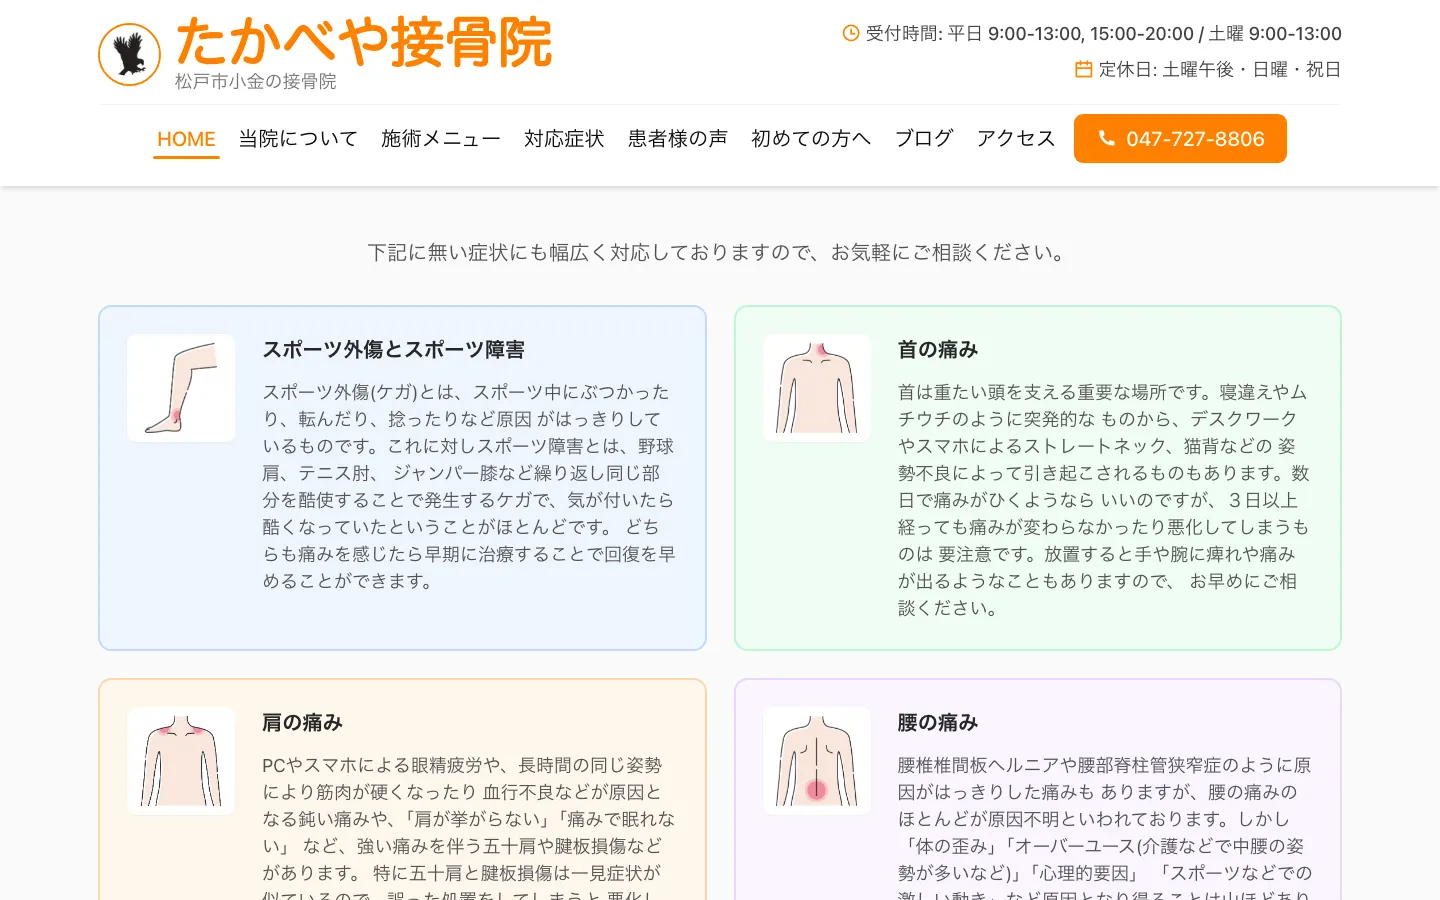Click the 腰椎椎間板ヘルニア description paragraph
This screenshot has width=1440, height=900.
coord(1105,826)
